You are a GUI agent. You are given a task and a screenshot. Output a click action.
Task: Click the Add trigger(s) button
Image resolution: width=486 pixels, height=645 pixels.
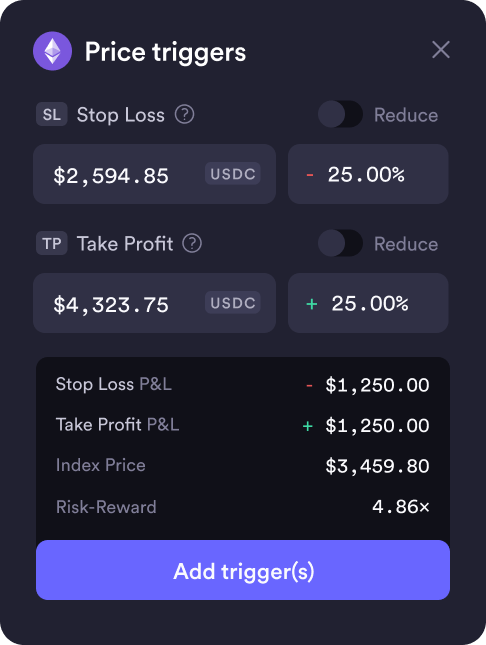click(243, 570)
